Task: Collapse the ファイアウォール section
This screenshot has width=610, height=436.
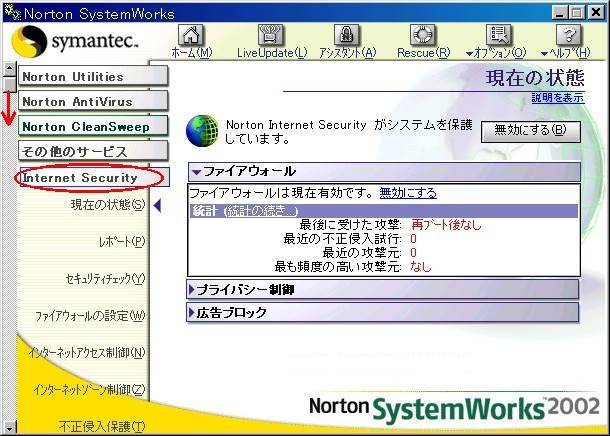Action: click(384, 172)
